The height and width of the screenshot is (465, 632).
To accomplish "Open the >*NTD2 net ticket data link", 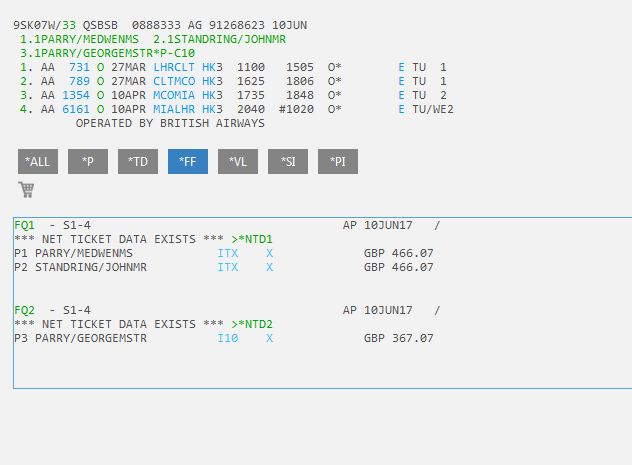I will (x=252, y=324).
